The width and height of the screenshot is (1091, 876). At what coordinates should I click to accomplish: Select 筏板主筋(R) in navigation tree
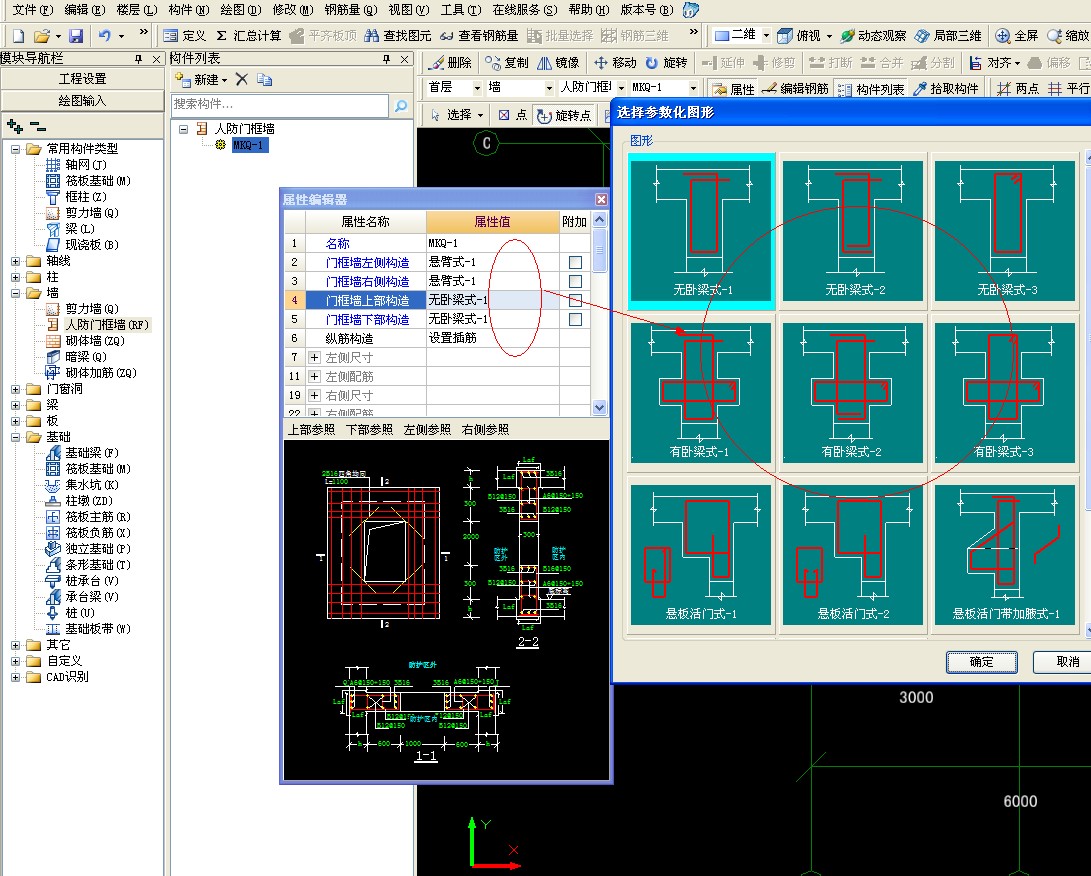(x=97, y=517)
